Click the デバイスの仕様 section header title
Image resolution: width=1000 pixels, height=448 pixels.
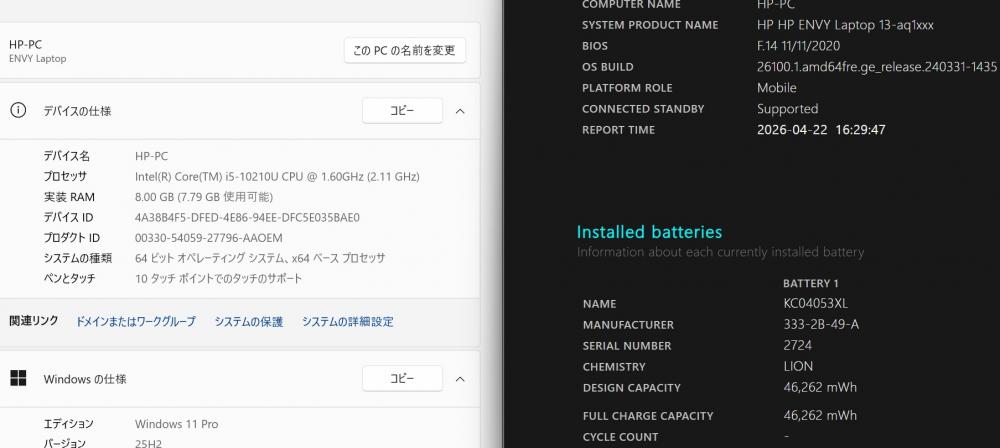(77, 111)
